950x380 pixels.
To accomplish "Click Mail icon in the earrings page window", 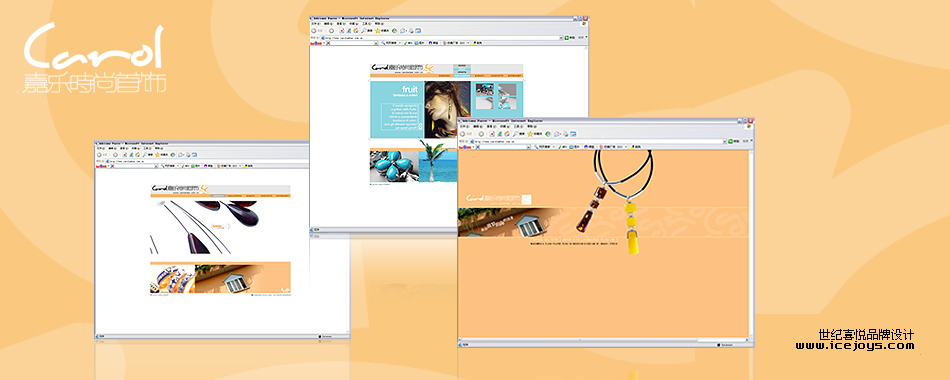I will click(x=181, y=155).
